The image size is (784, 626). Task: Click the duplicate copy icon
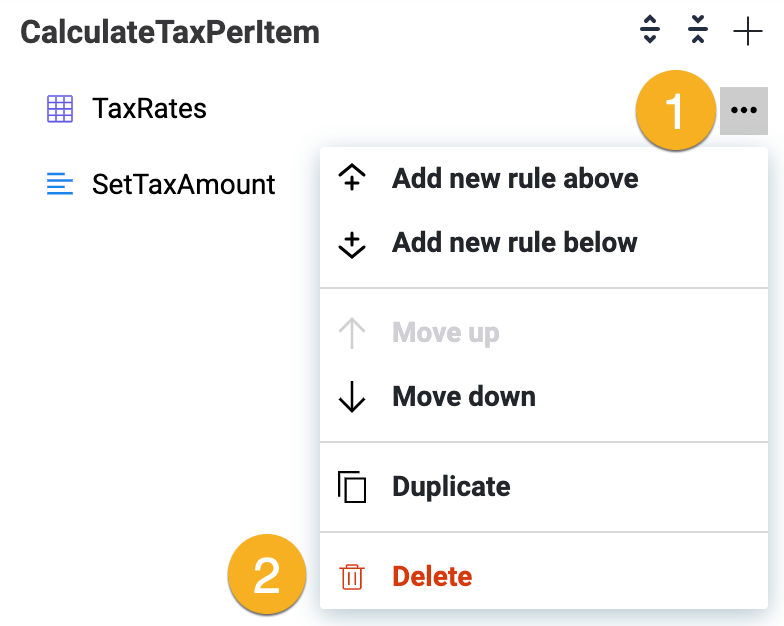[x=352, y=487]
